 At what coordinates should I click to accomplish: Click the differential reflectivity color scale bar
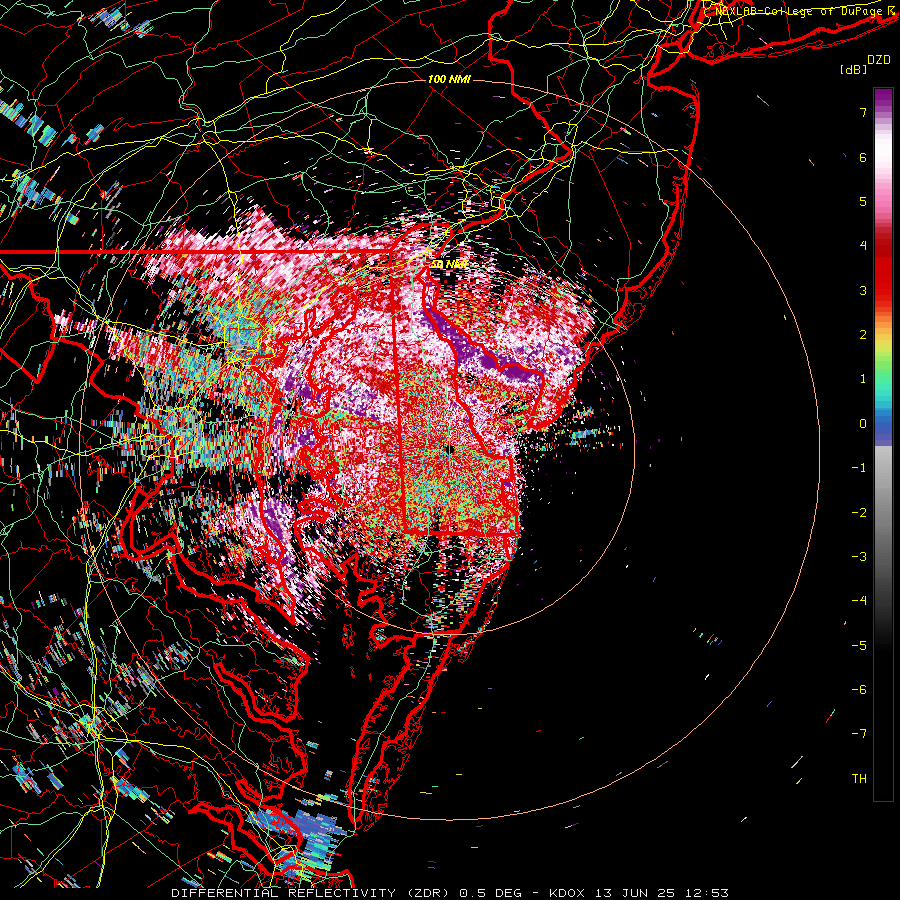pos(883,444)
